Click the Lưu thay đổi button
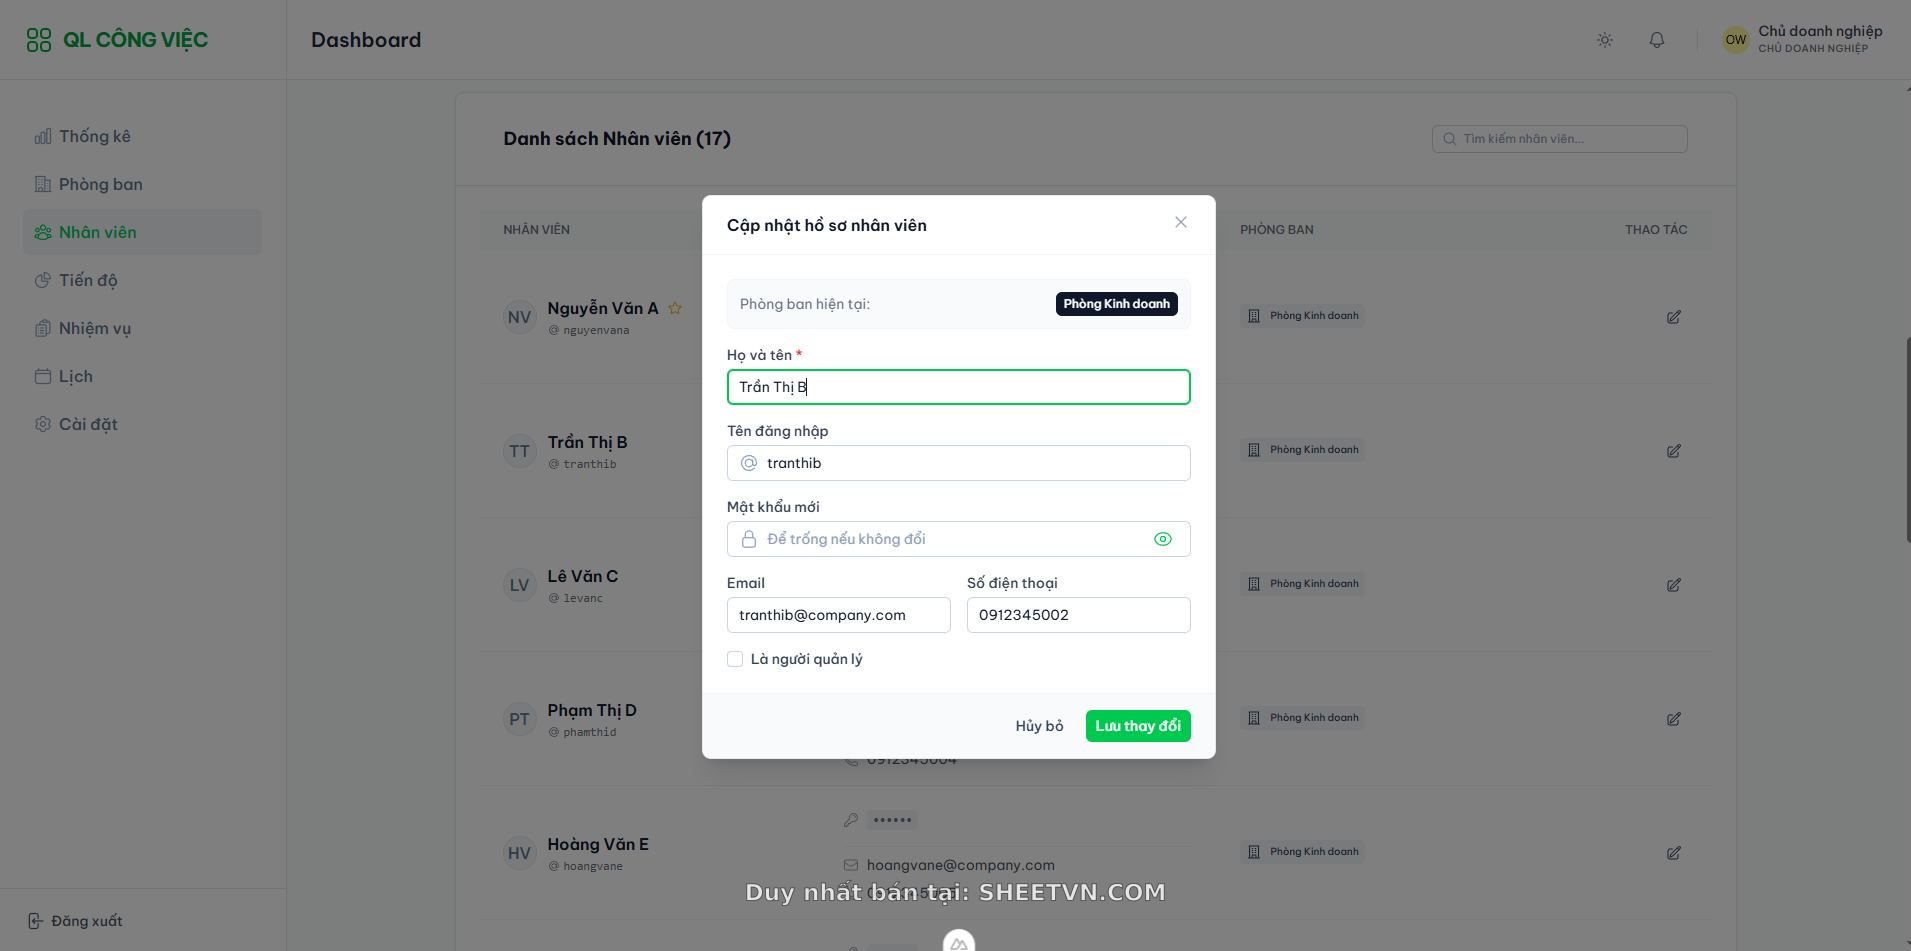 (1137, 726)
